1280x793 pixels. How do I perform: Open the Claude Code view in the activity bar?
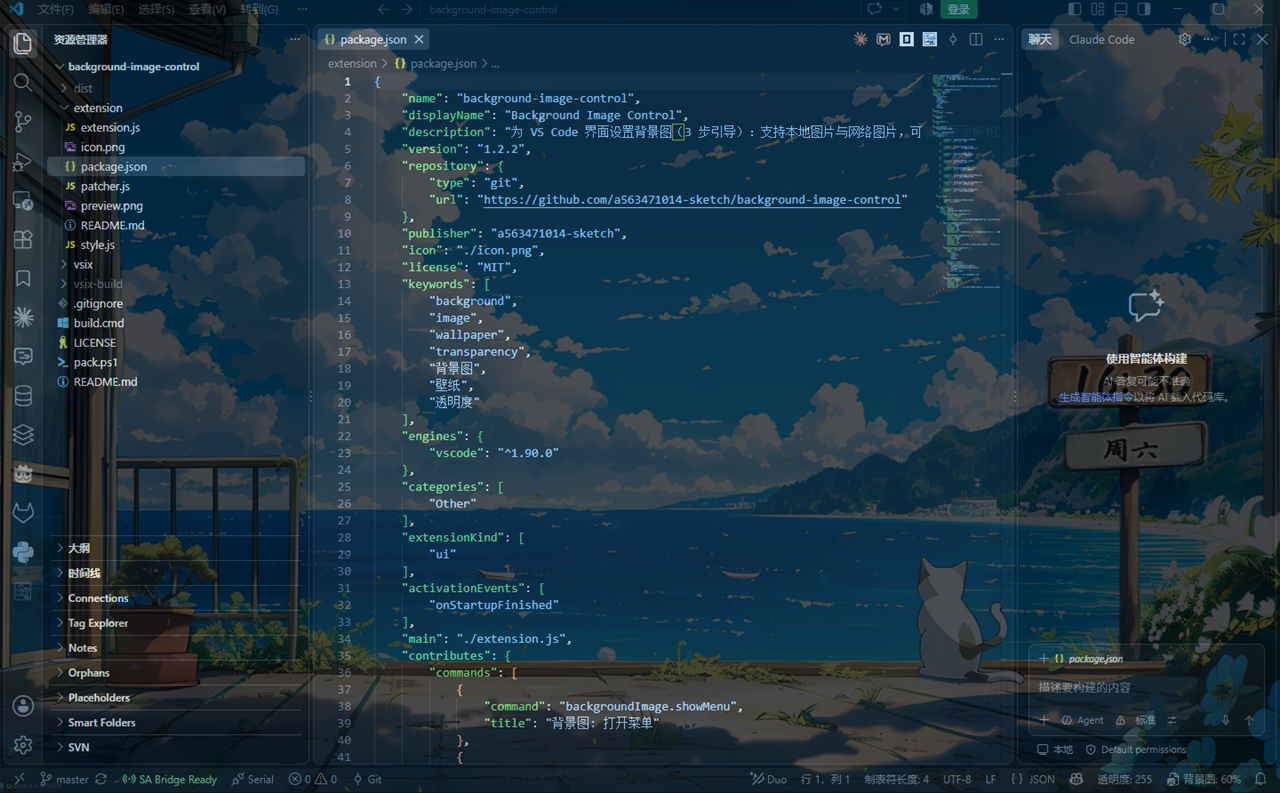[x=23, y=317]
